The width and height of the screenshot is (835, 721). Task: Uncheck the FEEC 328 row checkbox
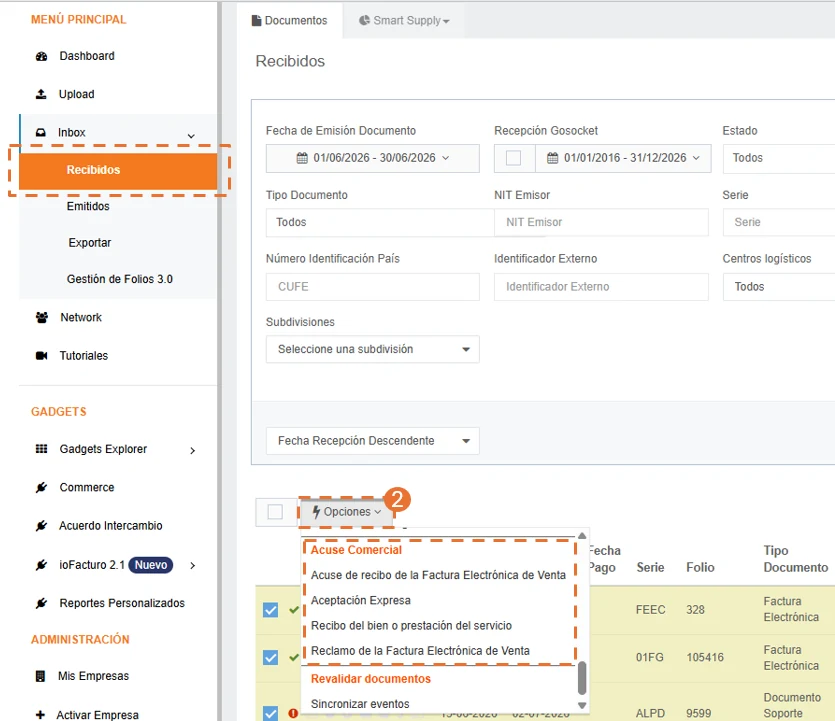(271, 610)
